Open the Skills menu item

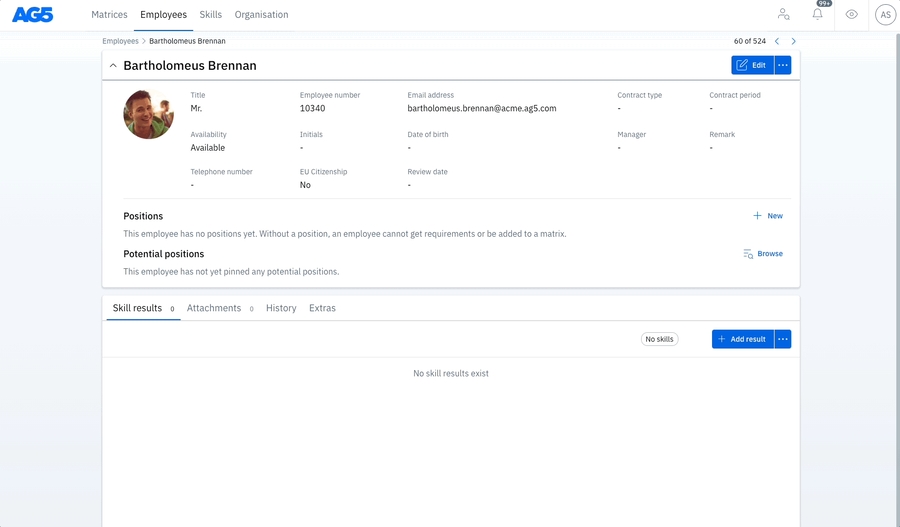point(211,15)
